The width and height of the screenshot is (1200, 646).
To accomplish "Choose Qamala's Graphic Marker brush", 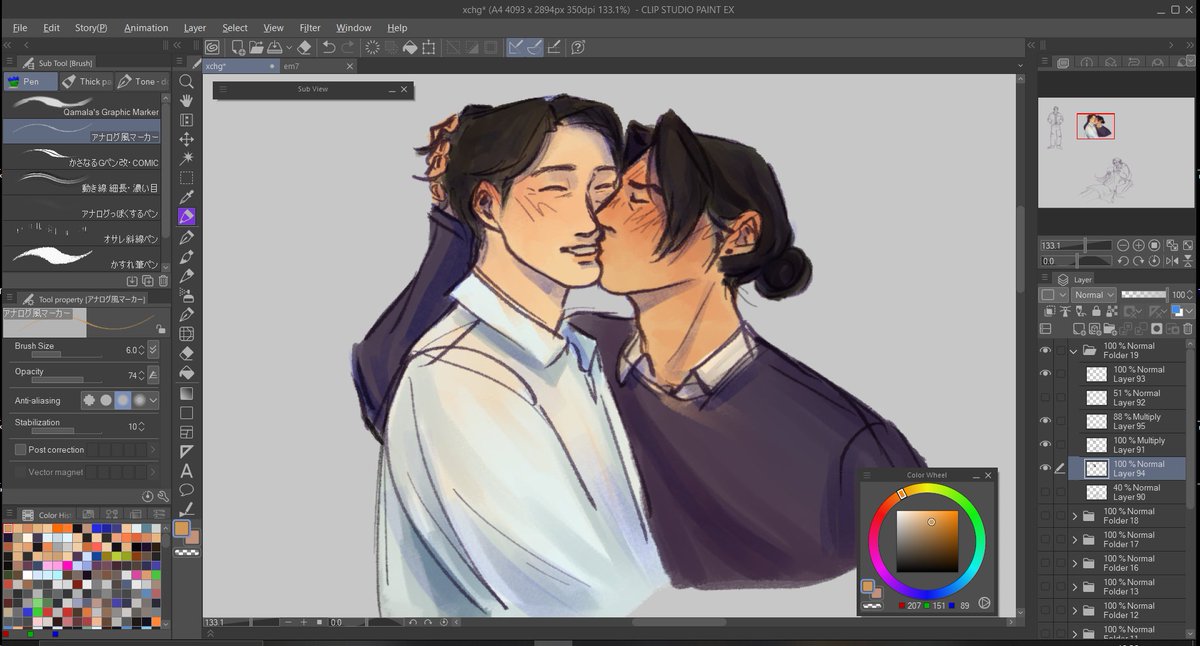I will point(81,106).
